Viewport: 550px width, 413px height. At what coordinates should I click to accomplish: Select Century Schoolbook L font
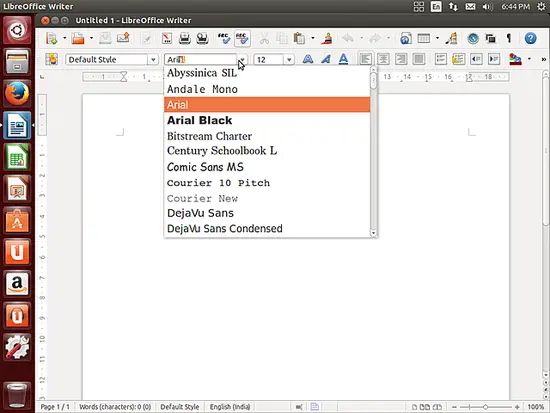pos(267,151)
